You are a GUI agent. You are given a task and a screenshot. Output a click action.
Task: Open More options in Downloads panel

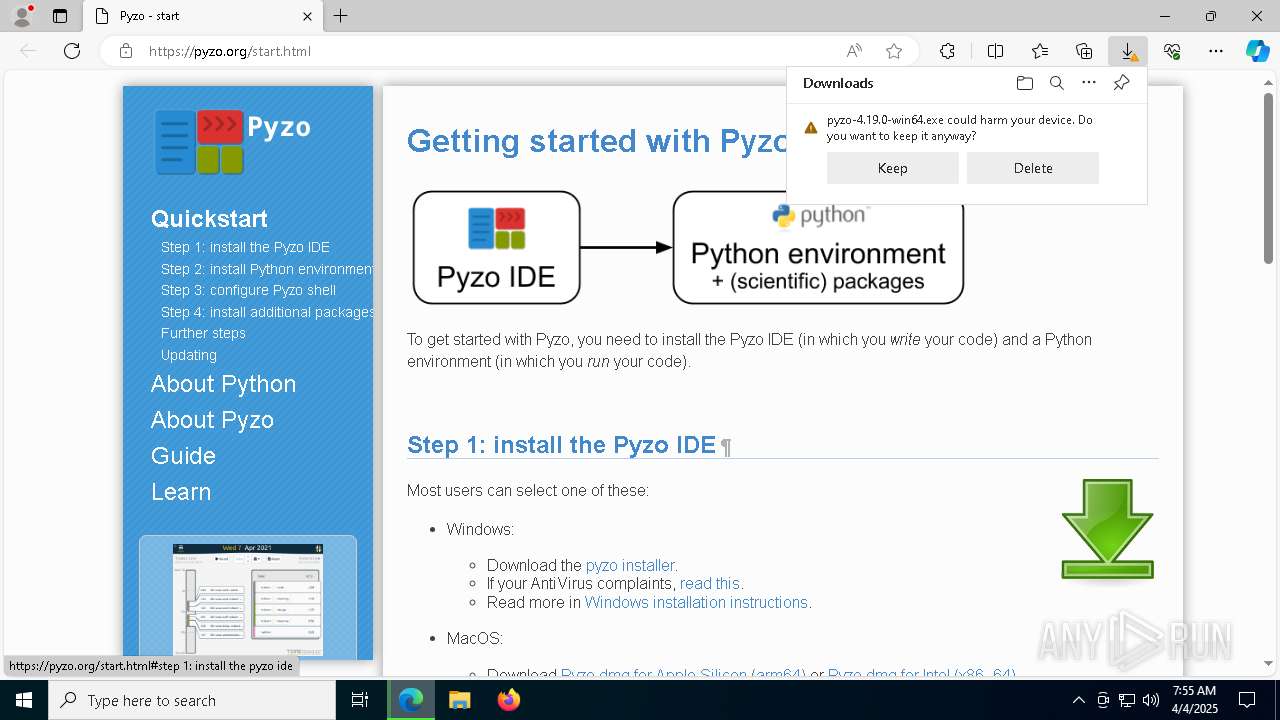(1089, 83)
